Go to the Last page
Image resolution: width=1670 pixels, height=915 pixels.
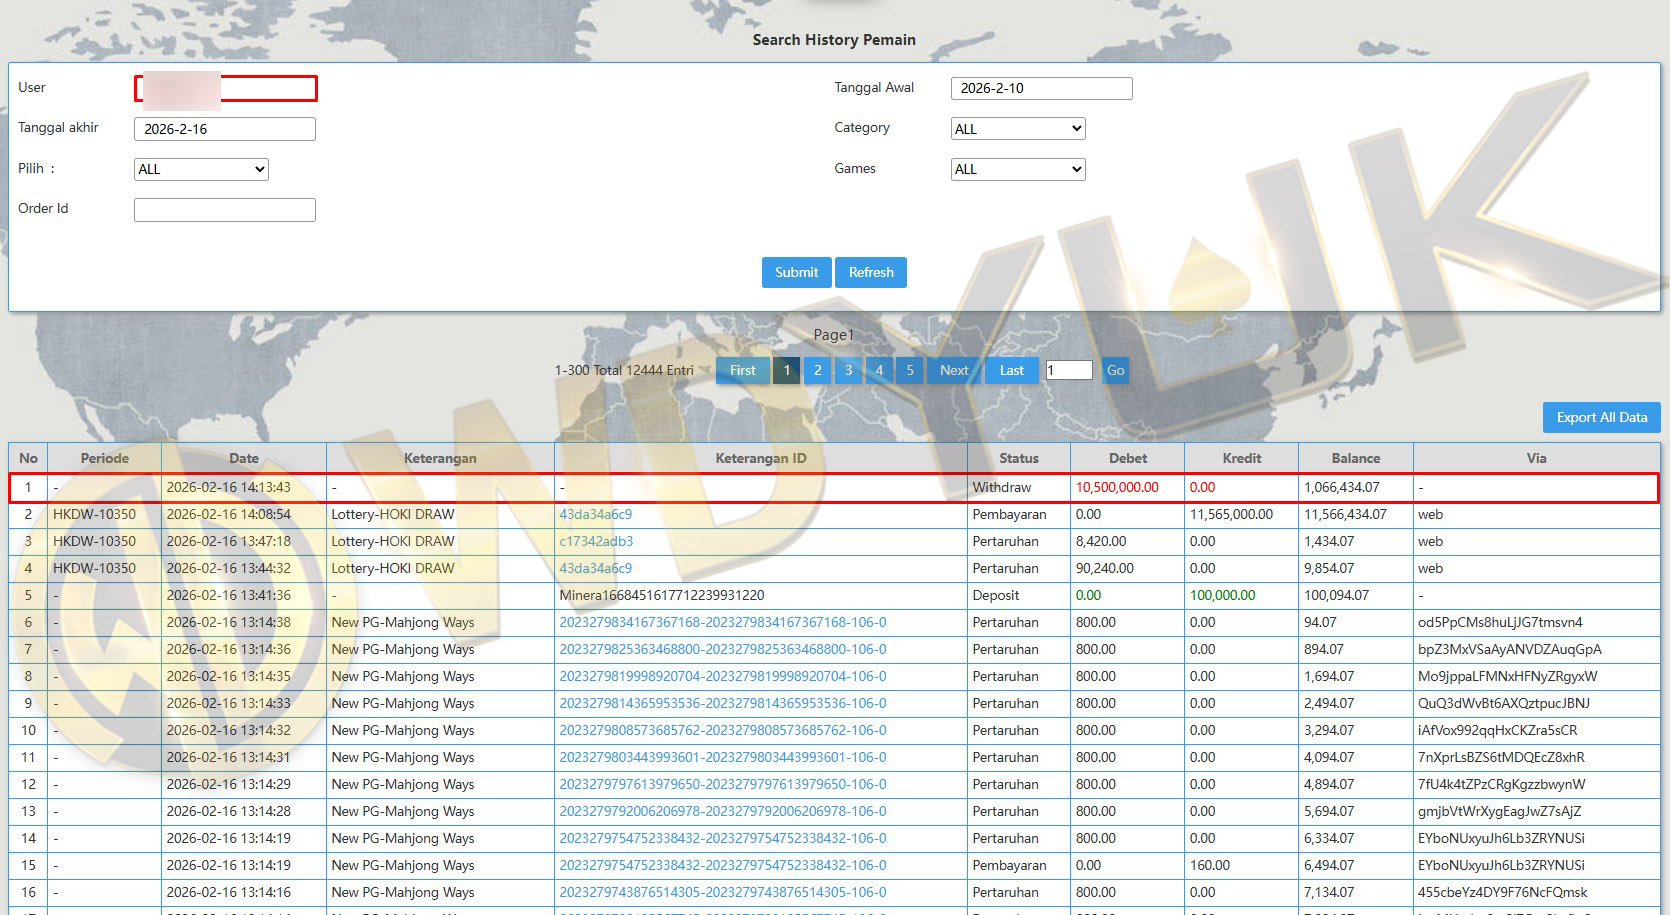click(1011, 370)
